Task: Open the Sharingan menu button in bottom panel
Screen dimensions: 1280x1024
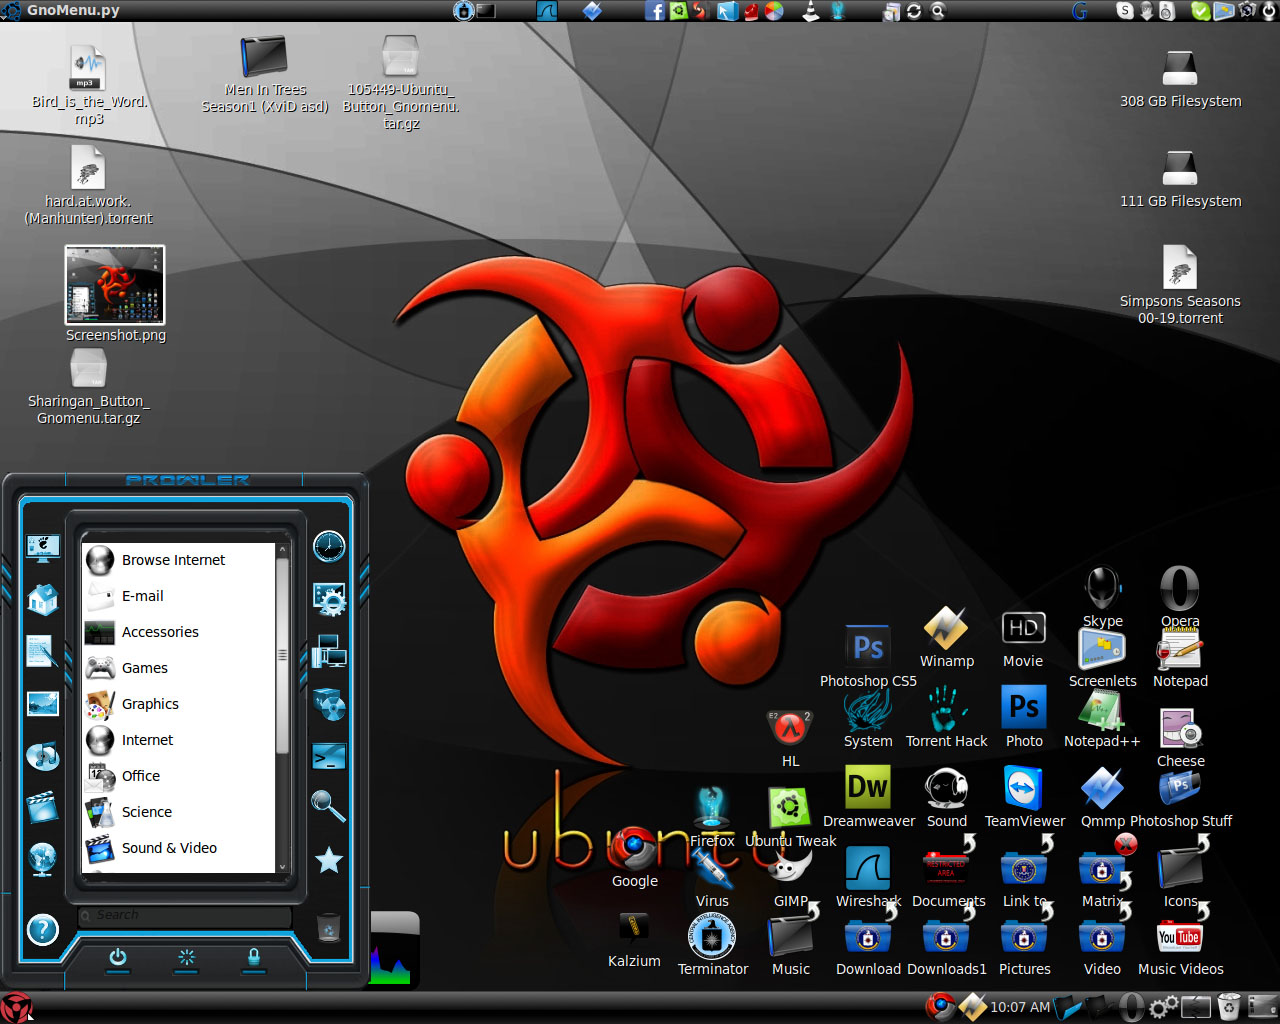Action: [x=16, y=1007]
